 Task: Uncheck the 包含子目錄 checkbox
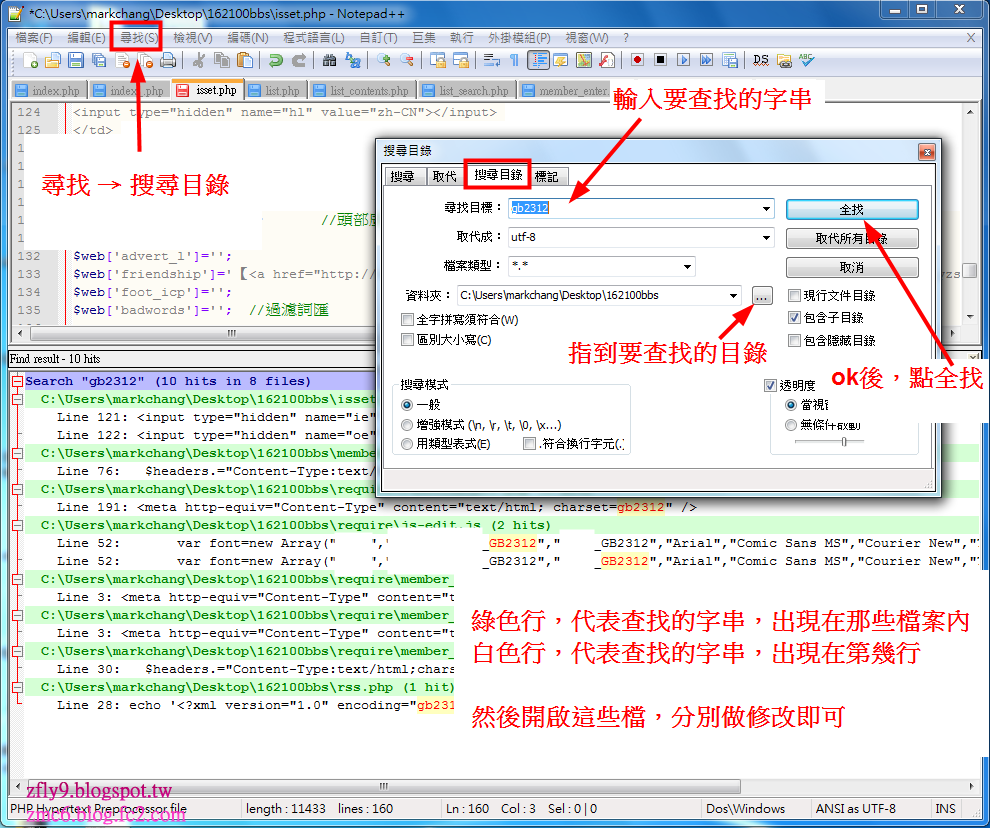pos(794,318)
